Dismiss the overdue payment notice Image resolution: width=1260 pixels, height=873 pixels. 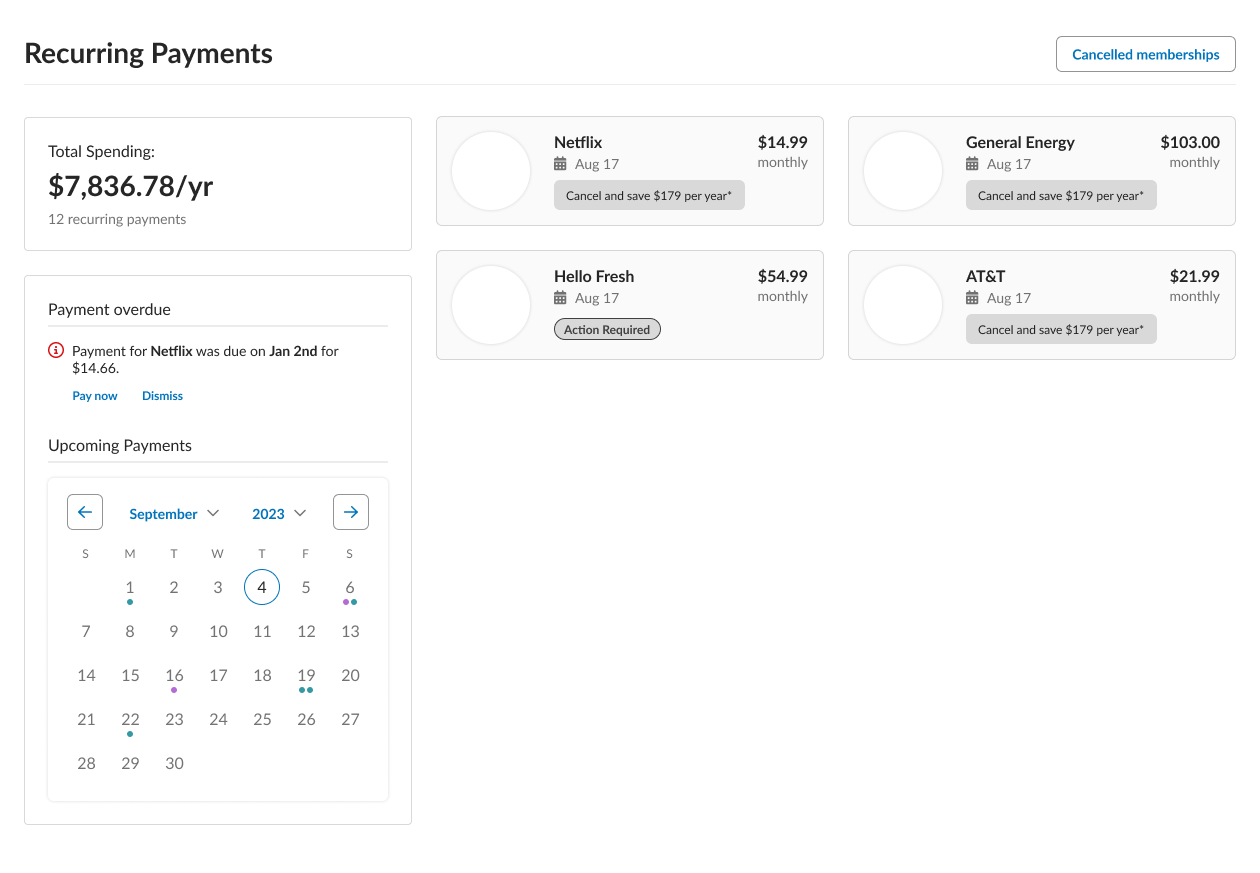(162, 395)
